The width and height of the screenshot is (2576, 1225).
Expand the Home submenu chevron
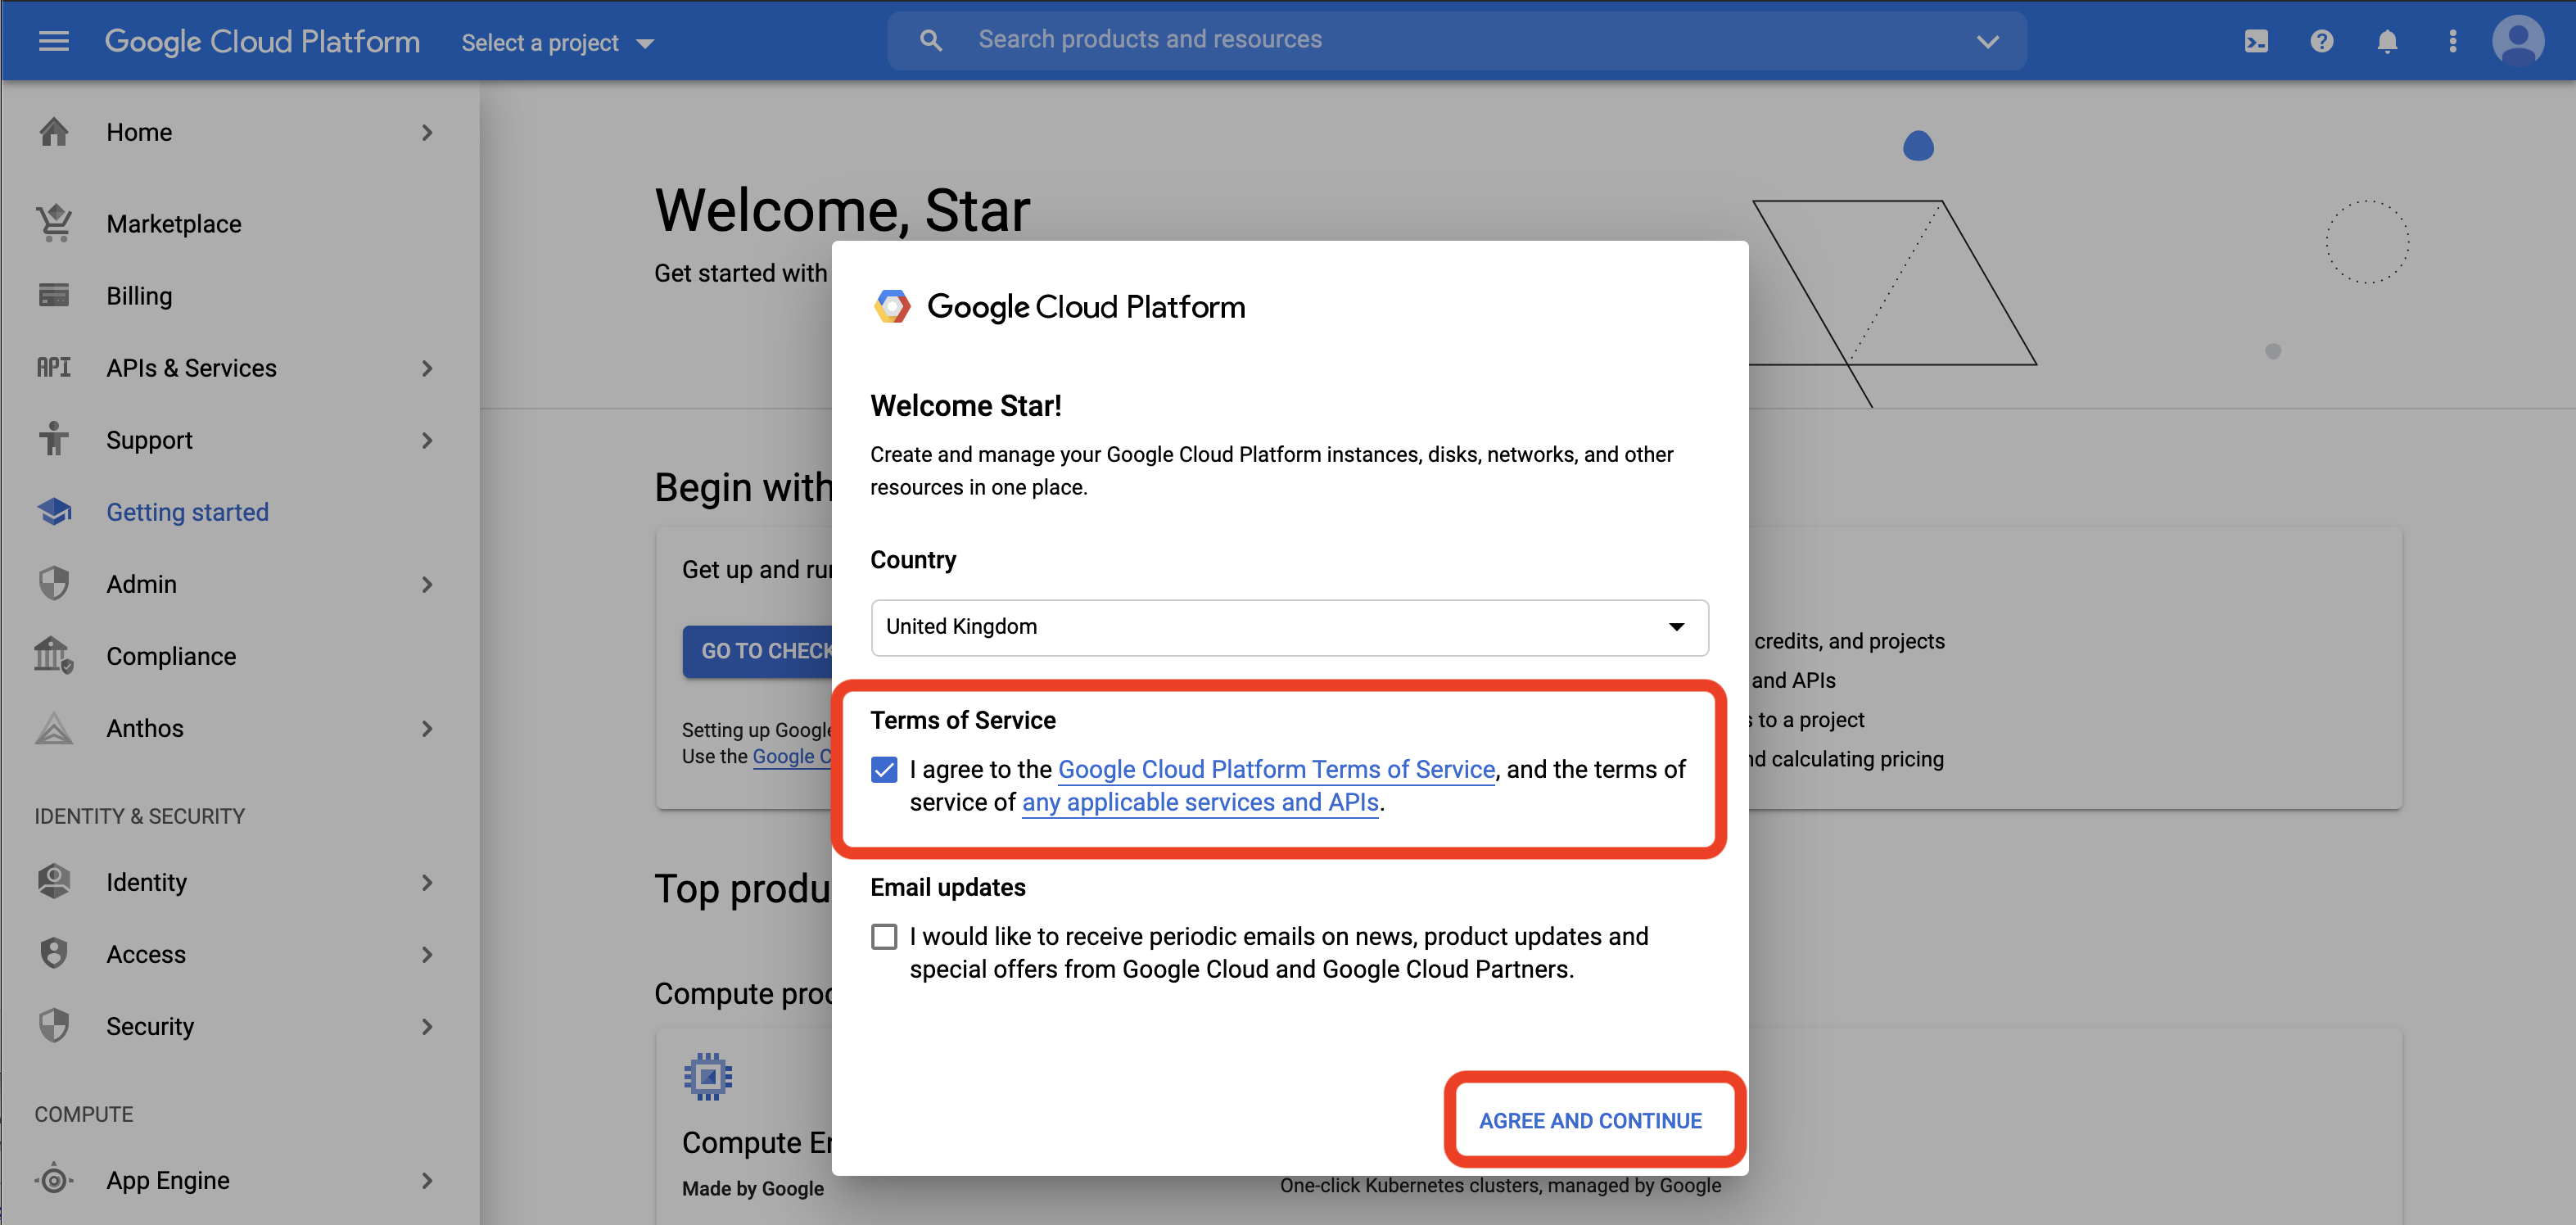[427, 132]
